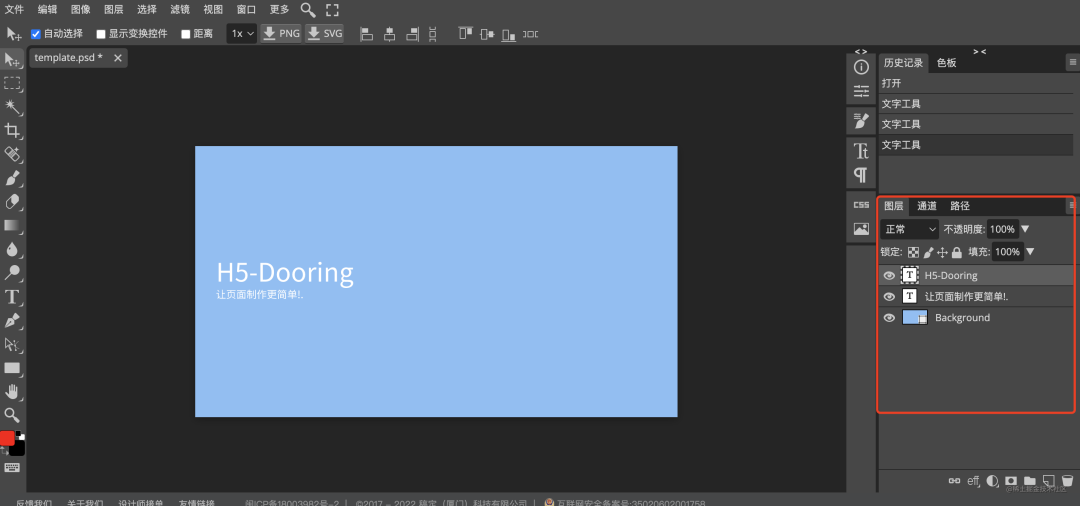Image resolution: width=1080 pixels, height=506 pixels.
Task: Select the Eraser tool
Action: click(x=12, y=202)
